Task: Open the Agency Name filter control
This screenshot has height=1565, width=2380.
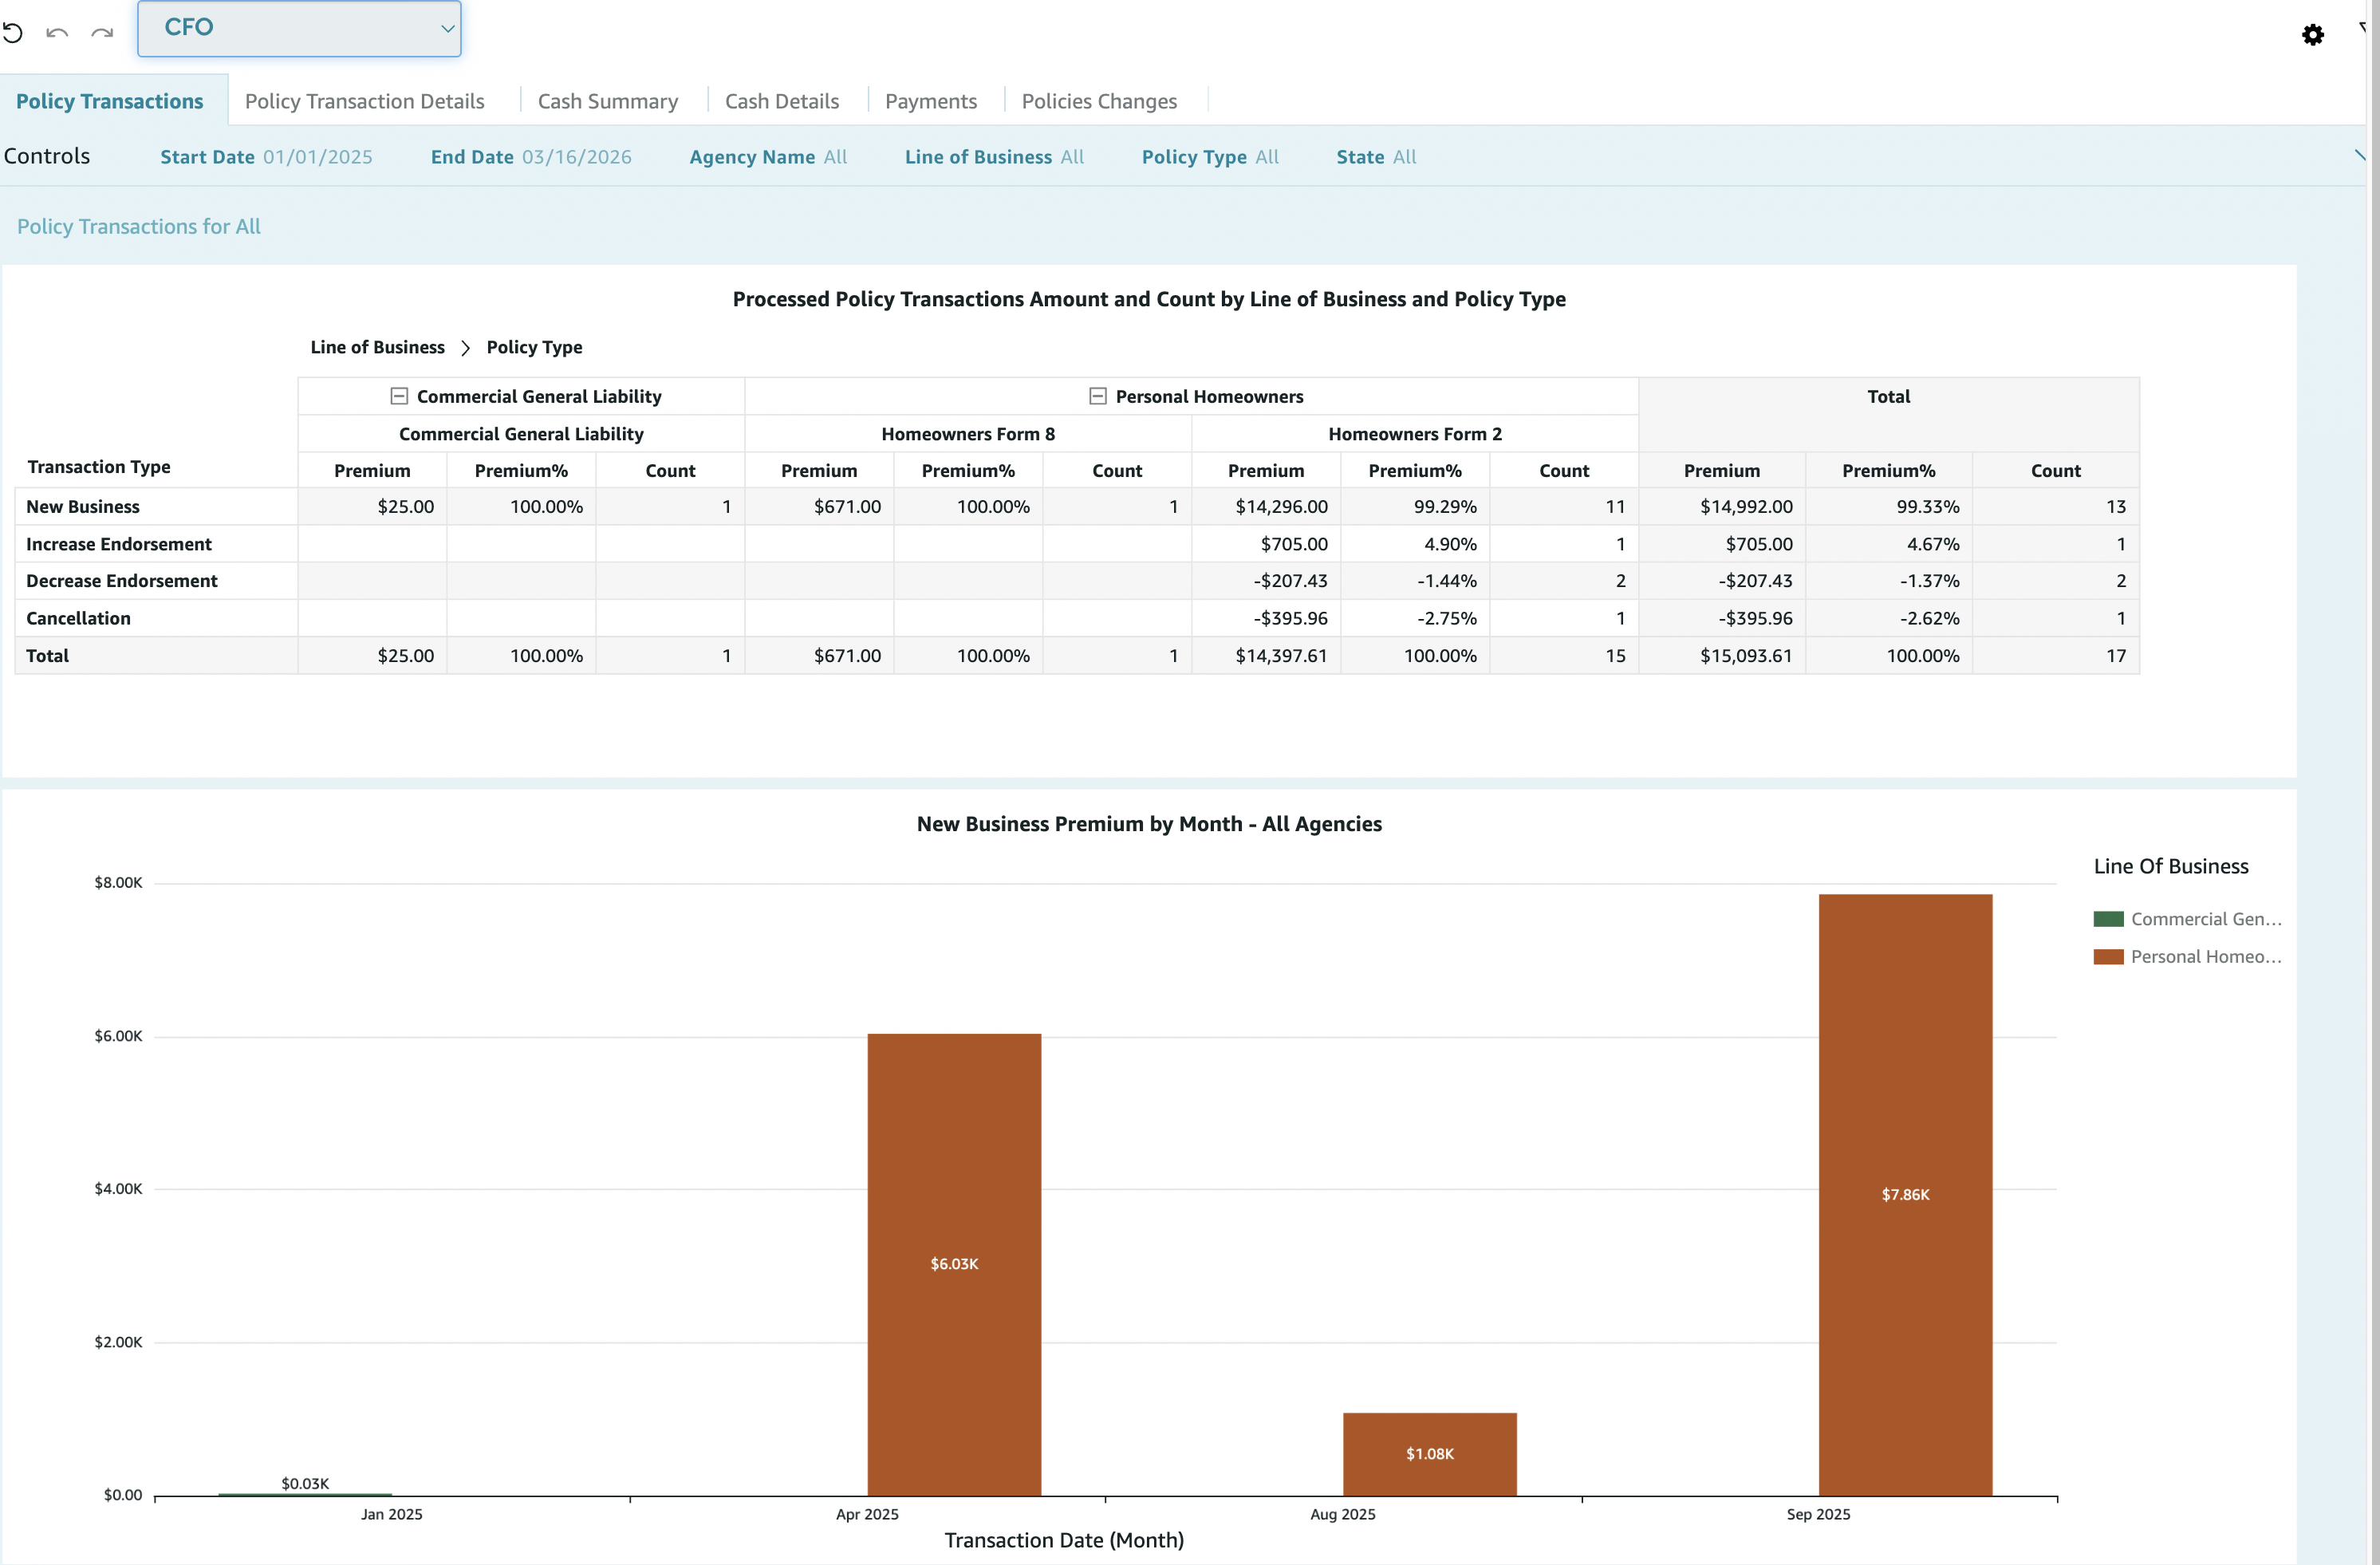Action: click(x=767, y=157)
